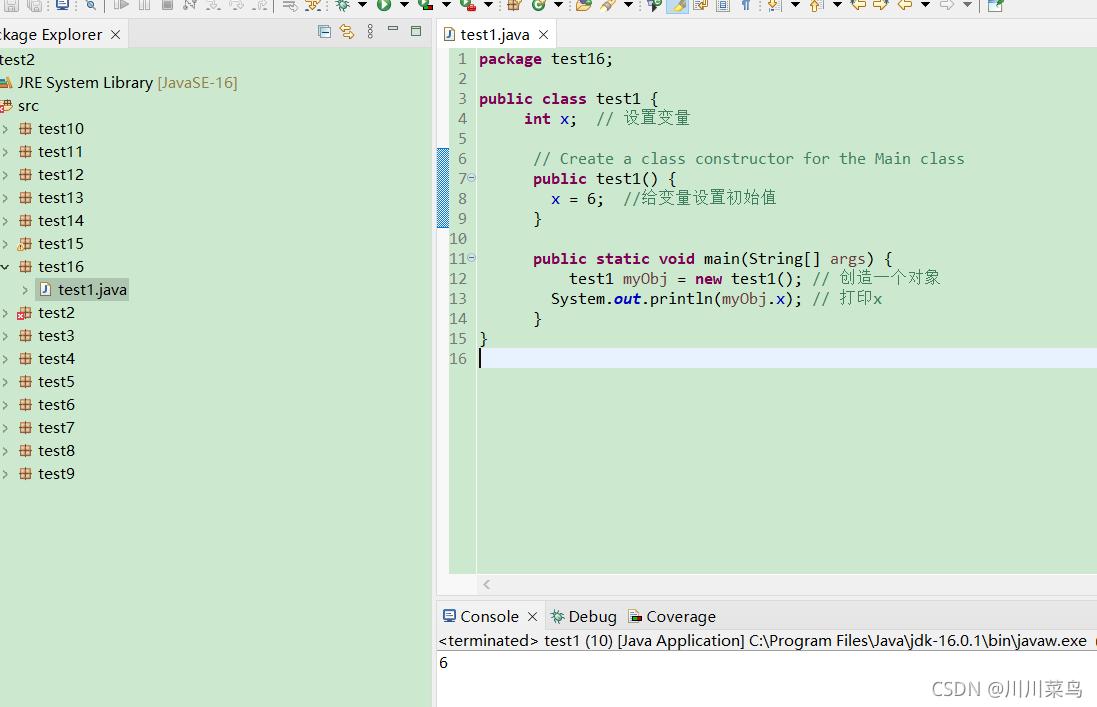Image resolution: width=1097 pixels, height=707 pixels.
Task: Click the Search flashlight toolbar icon
Action: pyautogui.click(x=607, y=5)
